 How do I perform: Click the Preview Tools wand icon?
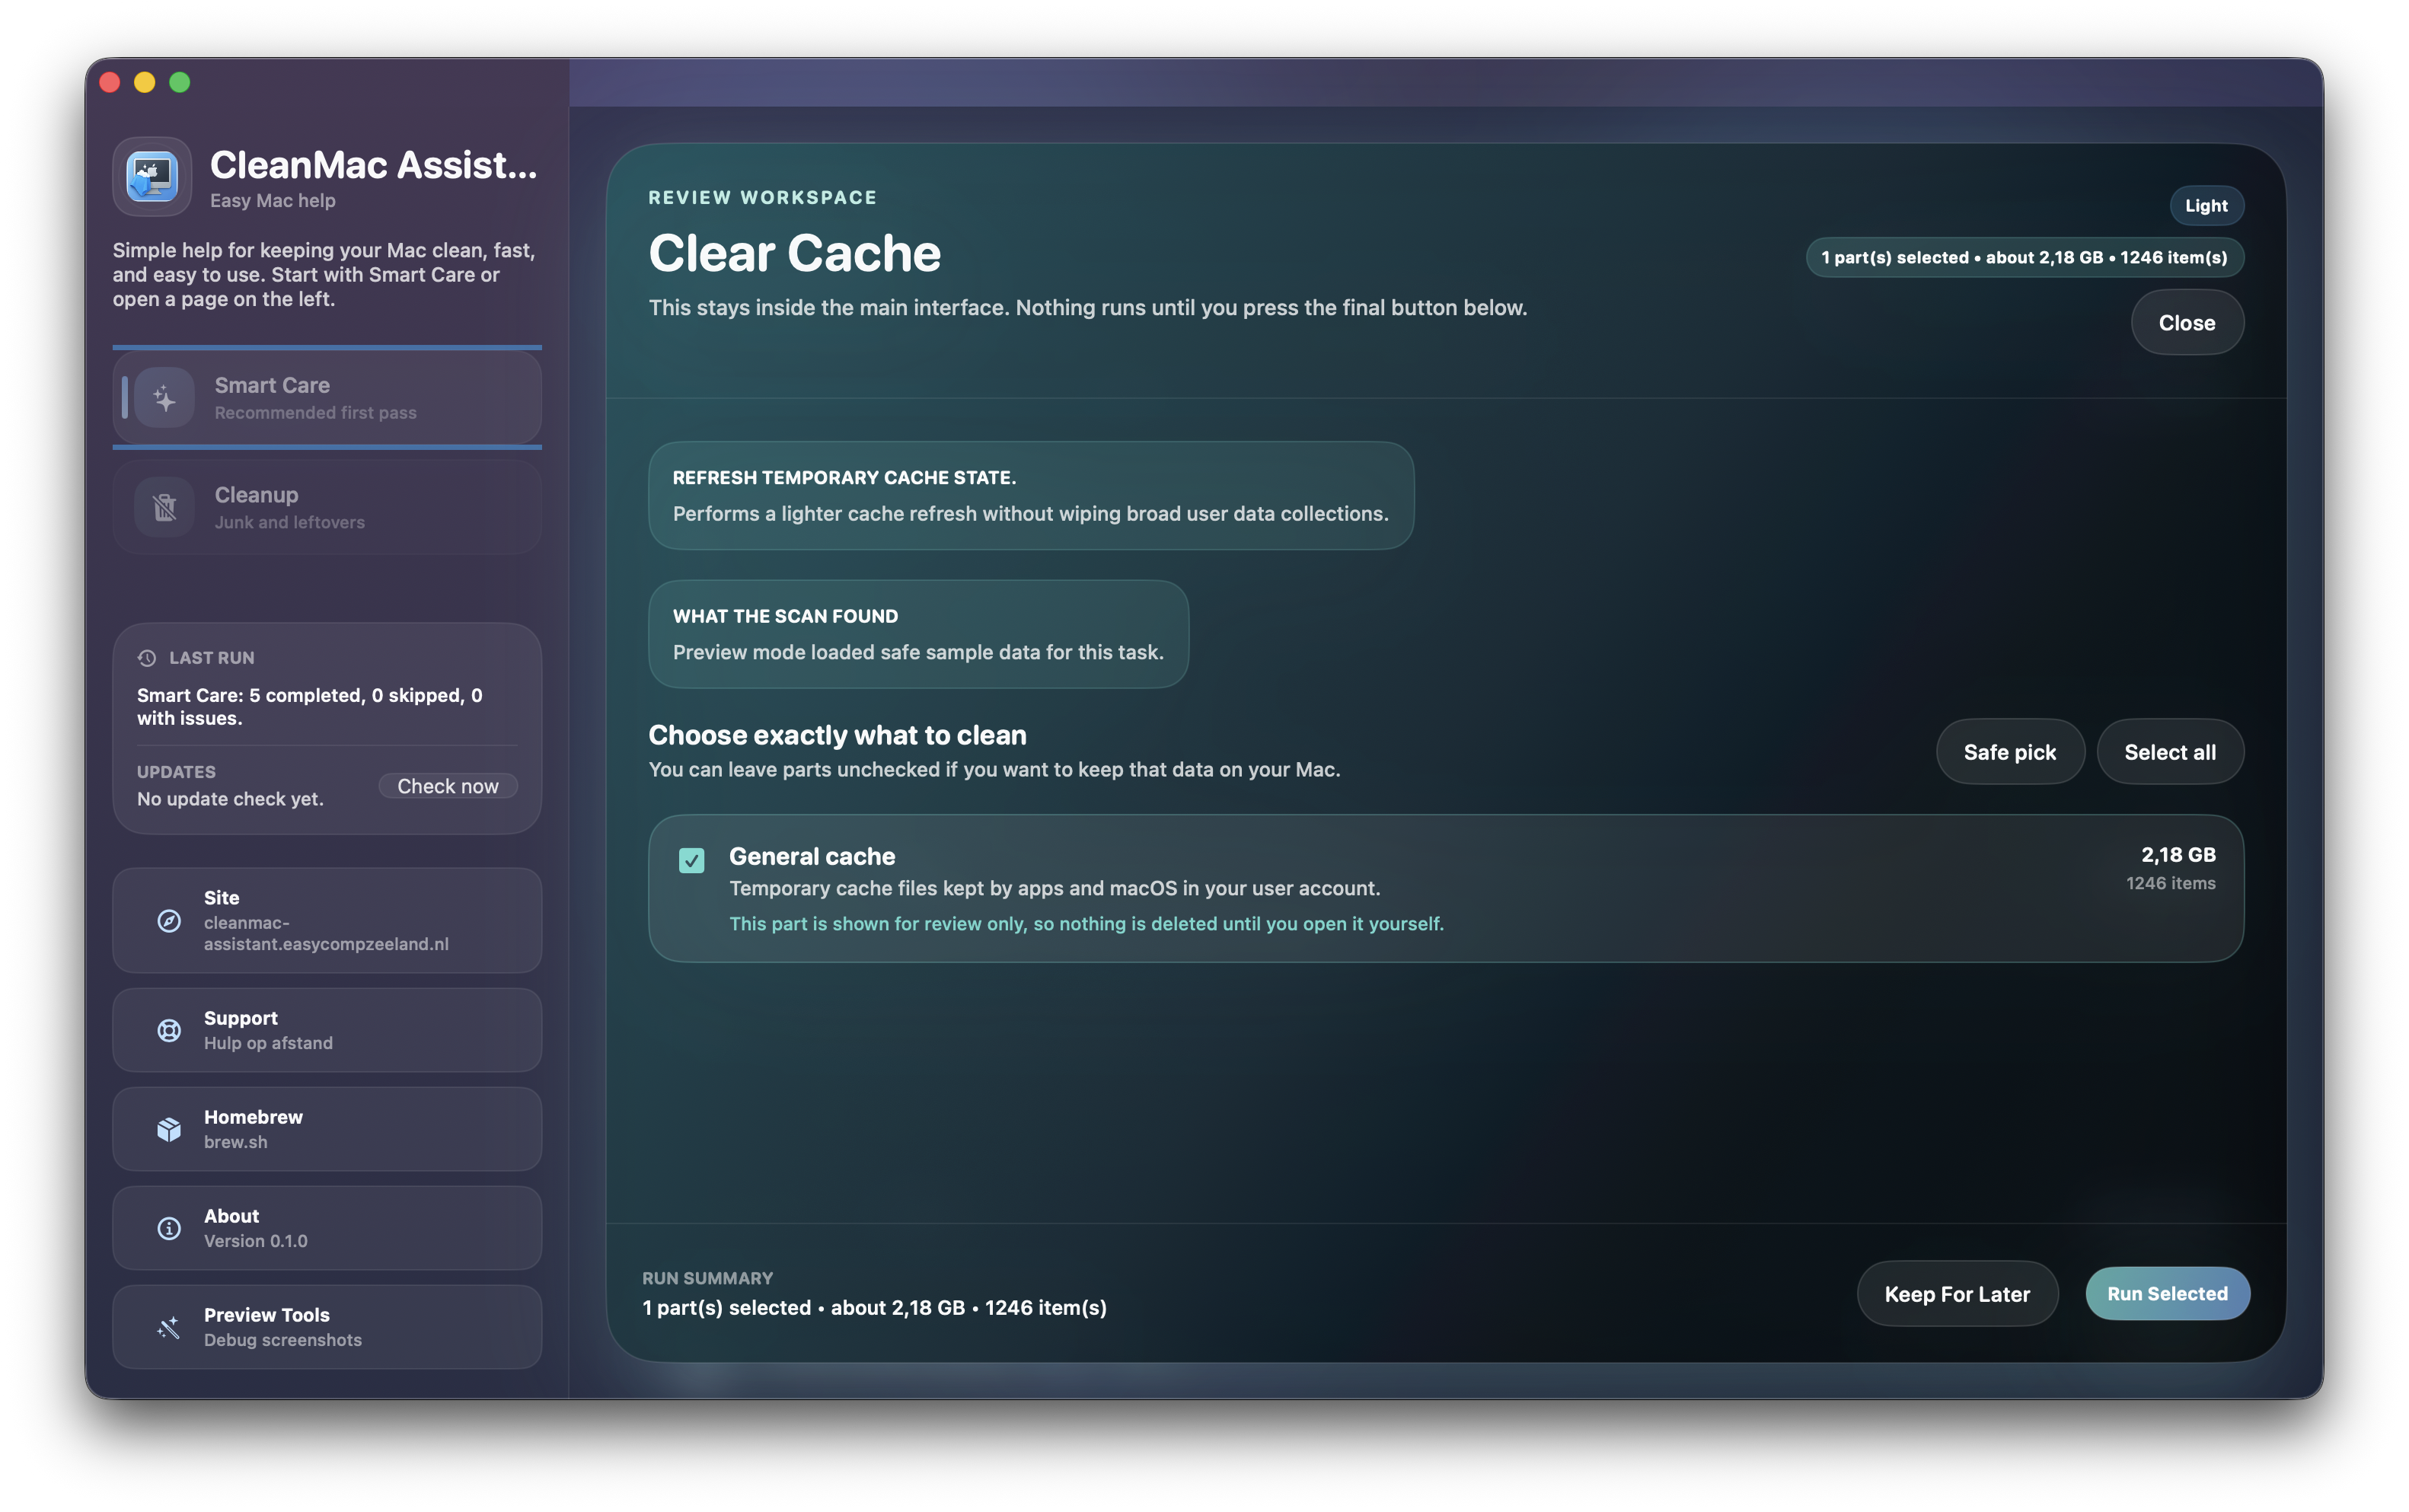click(169, 1327)
